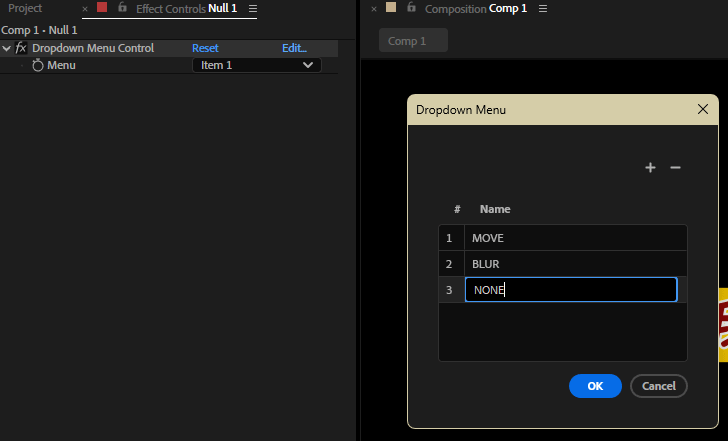The height and width of the screenshot is (441, 728).
Task: Open the Effect Controls panel menu
Action: point(253,9)
